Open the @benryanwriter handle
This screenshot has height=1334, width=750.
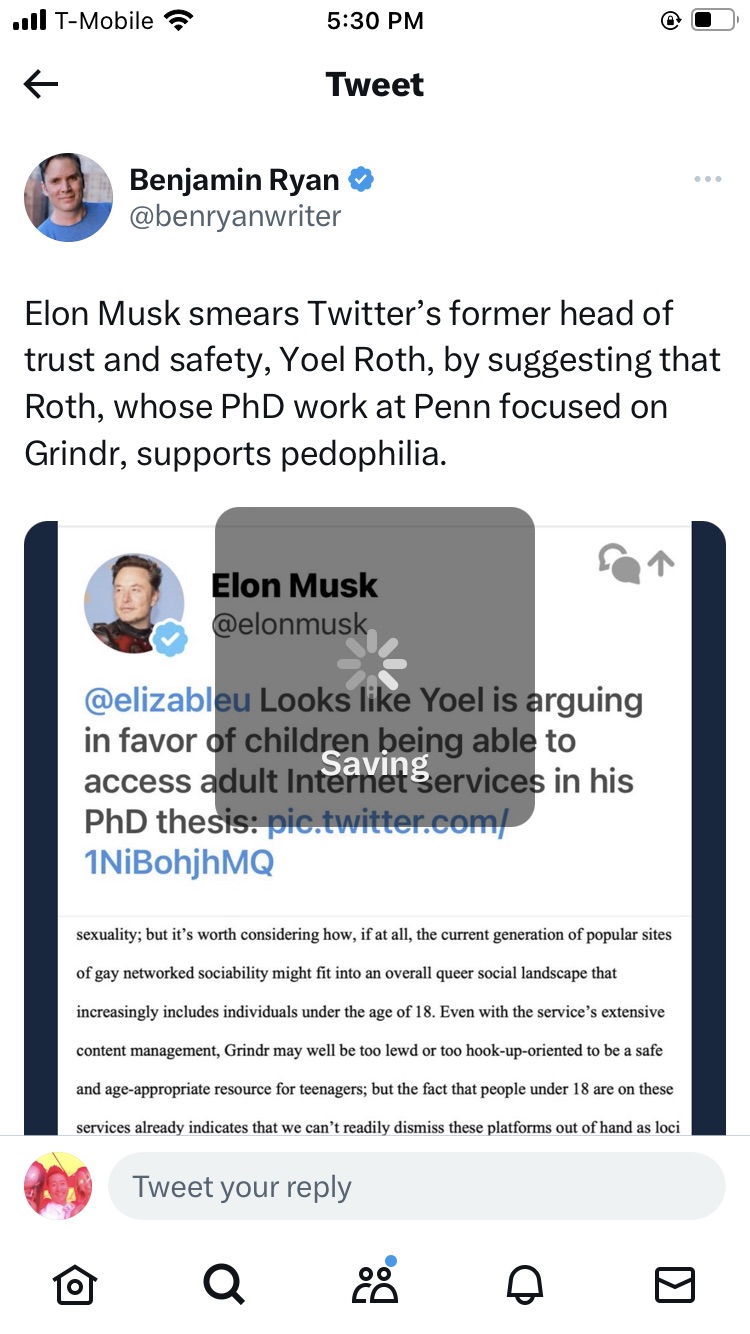(235, 216)
